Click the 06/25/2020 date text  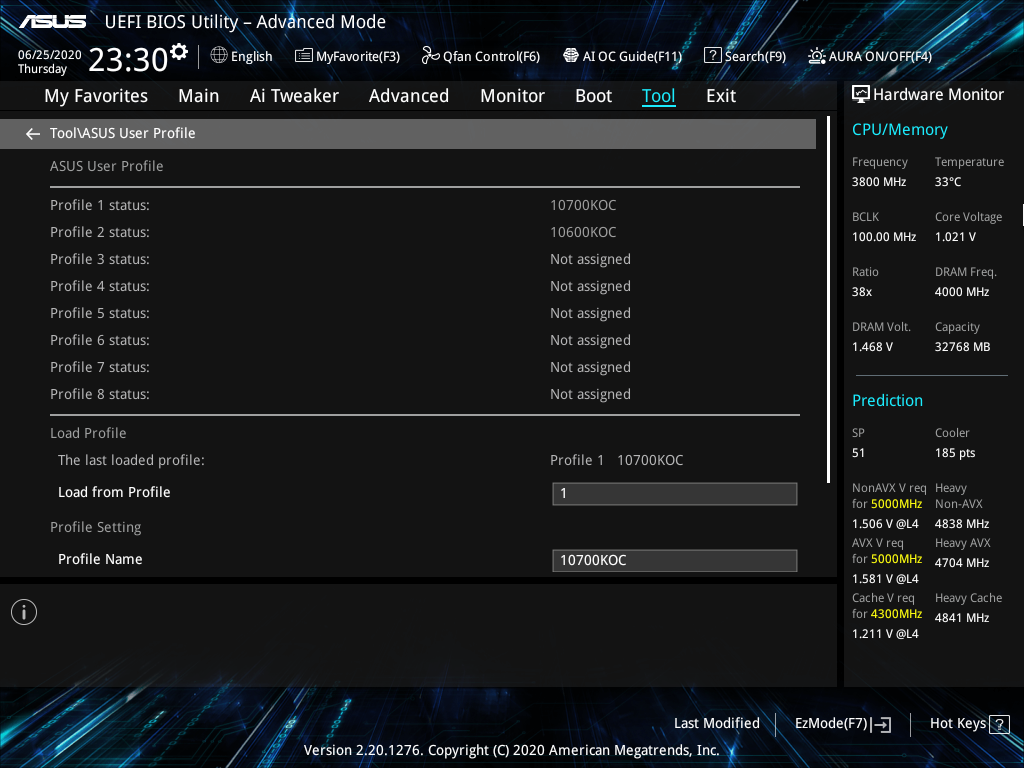click(x=50, y=55)
